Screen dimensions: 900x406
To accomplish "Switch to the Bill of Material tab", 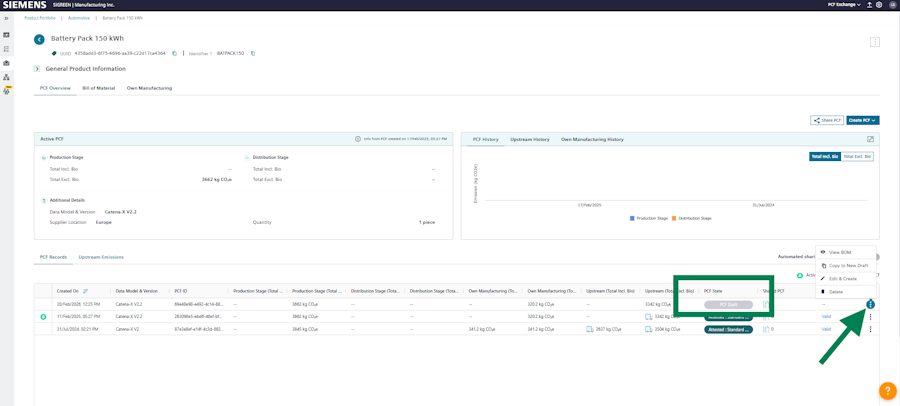I will (98, 88).
